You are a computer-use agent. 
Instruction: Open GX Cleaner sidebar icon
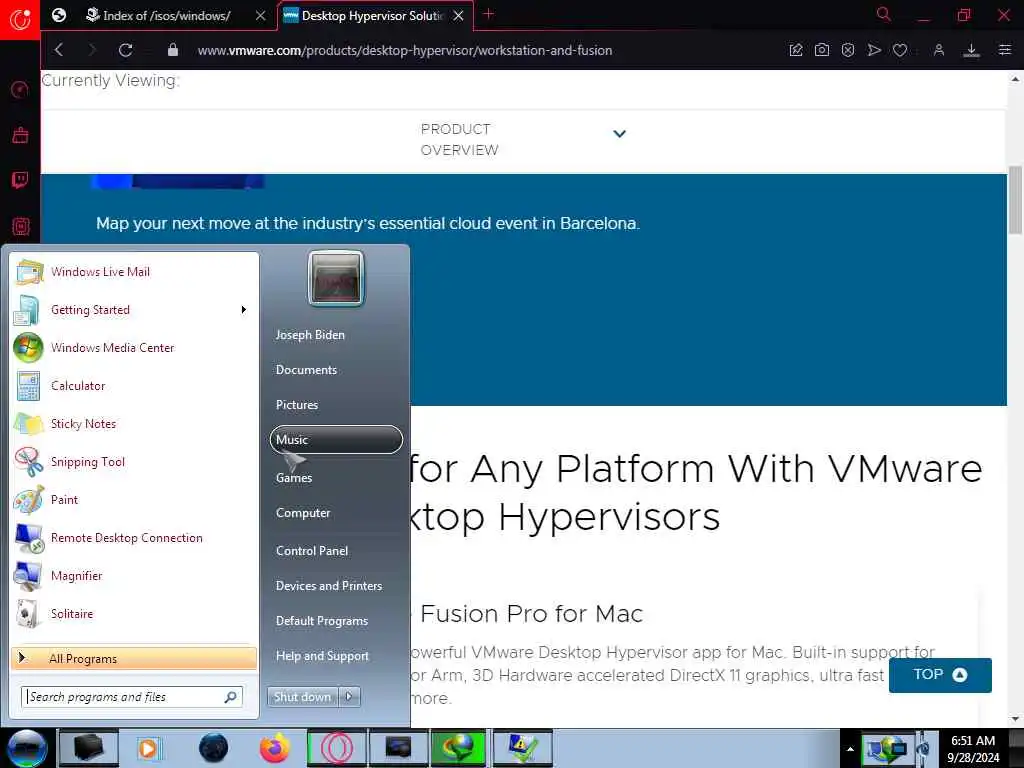20,135
